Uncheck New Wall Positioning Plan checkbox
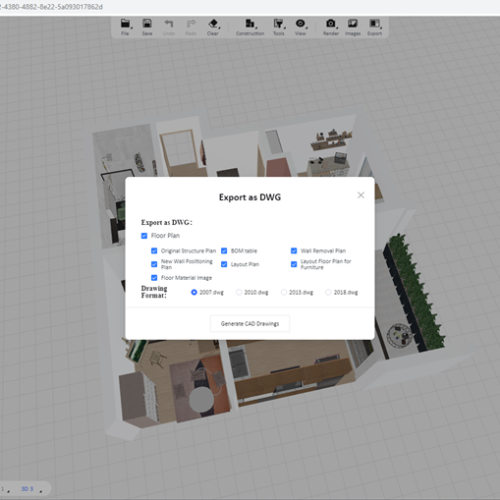500x500 pixels. (154, 264)
